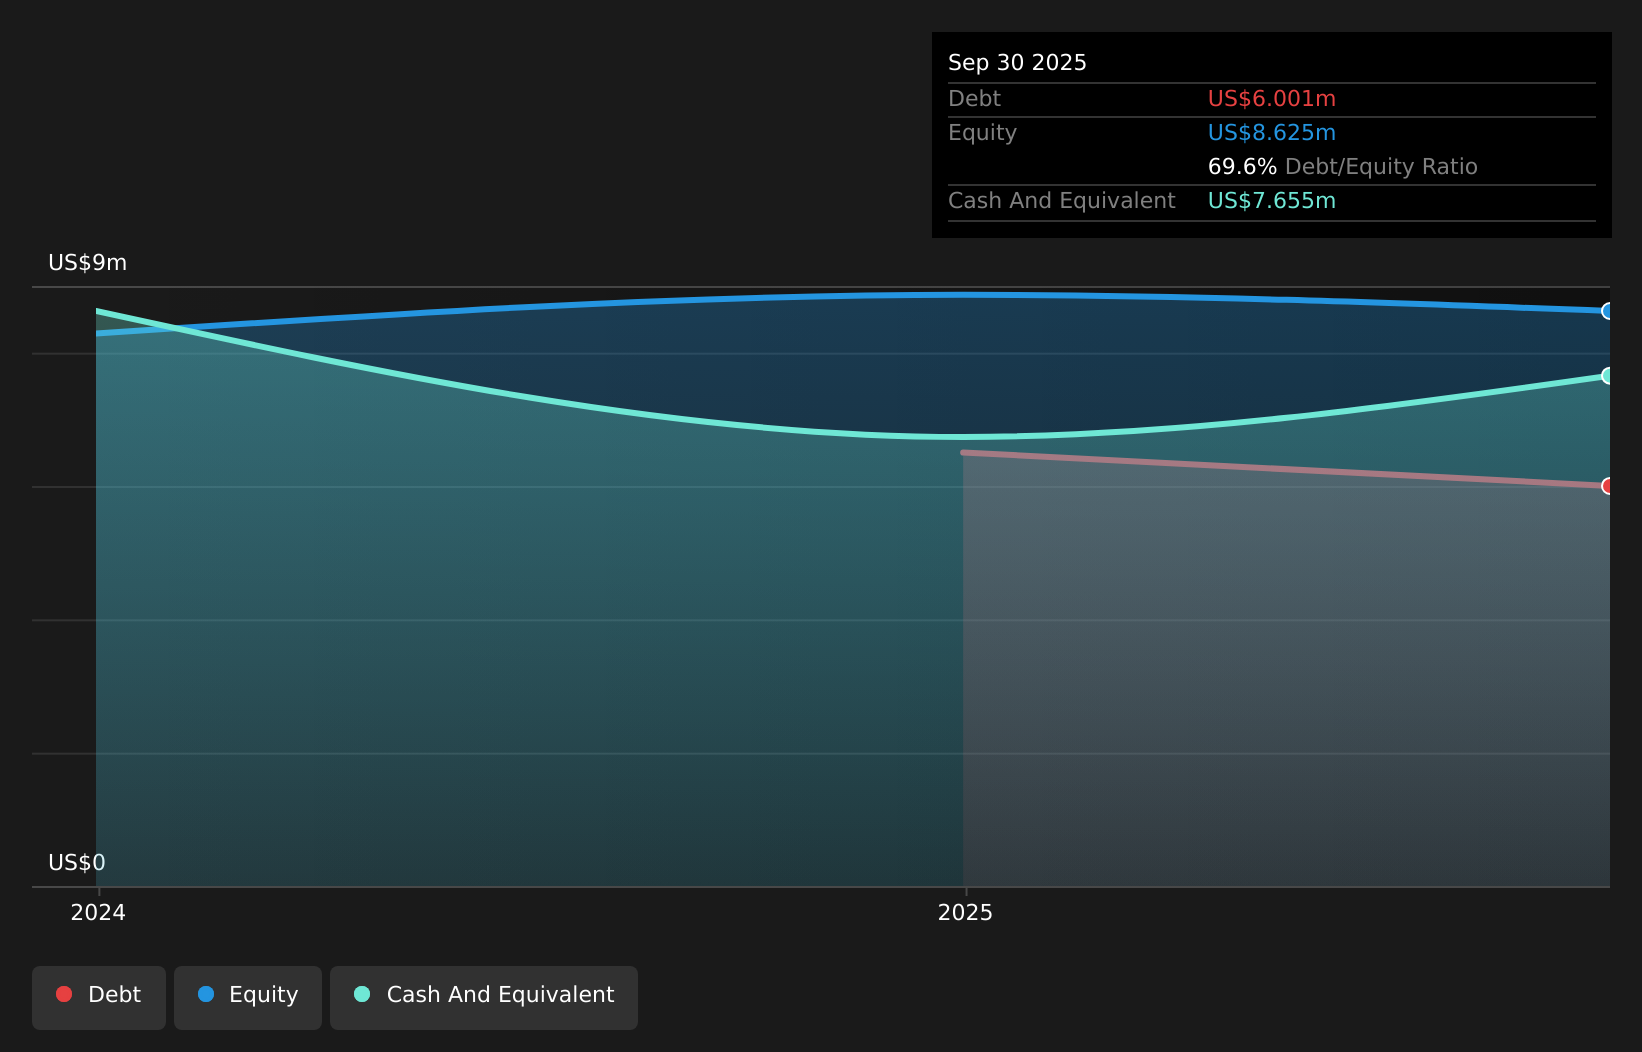Click the 69.6% Debt/Equity Ratio text

click(x=1343, y=167)
